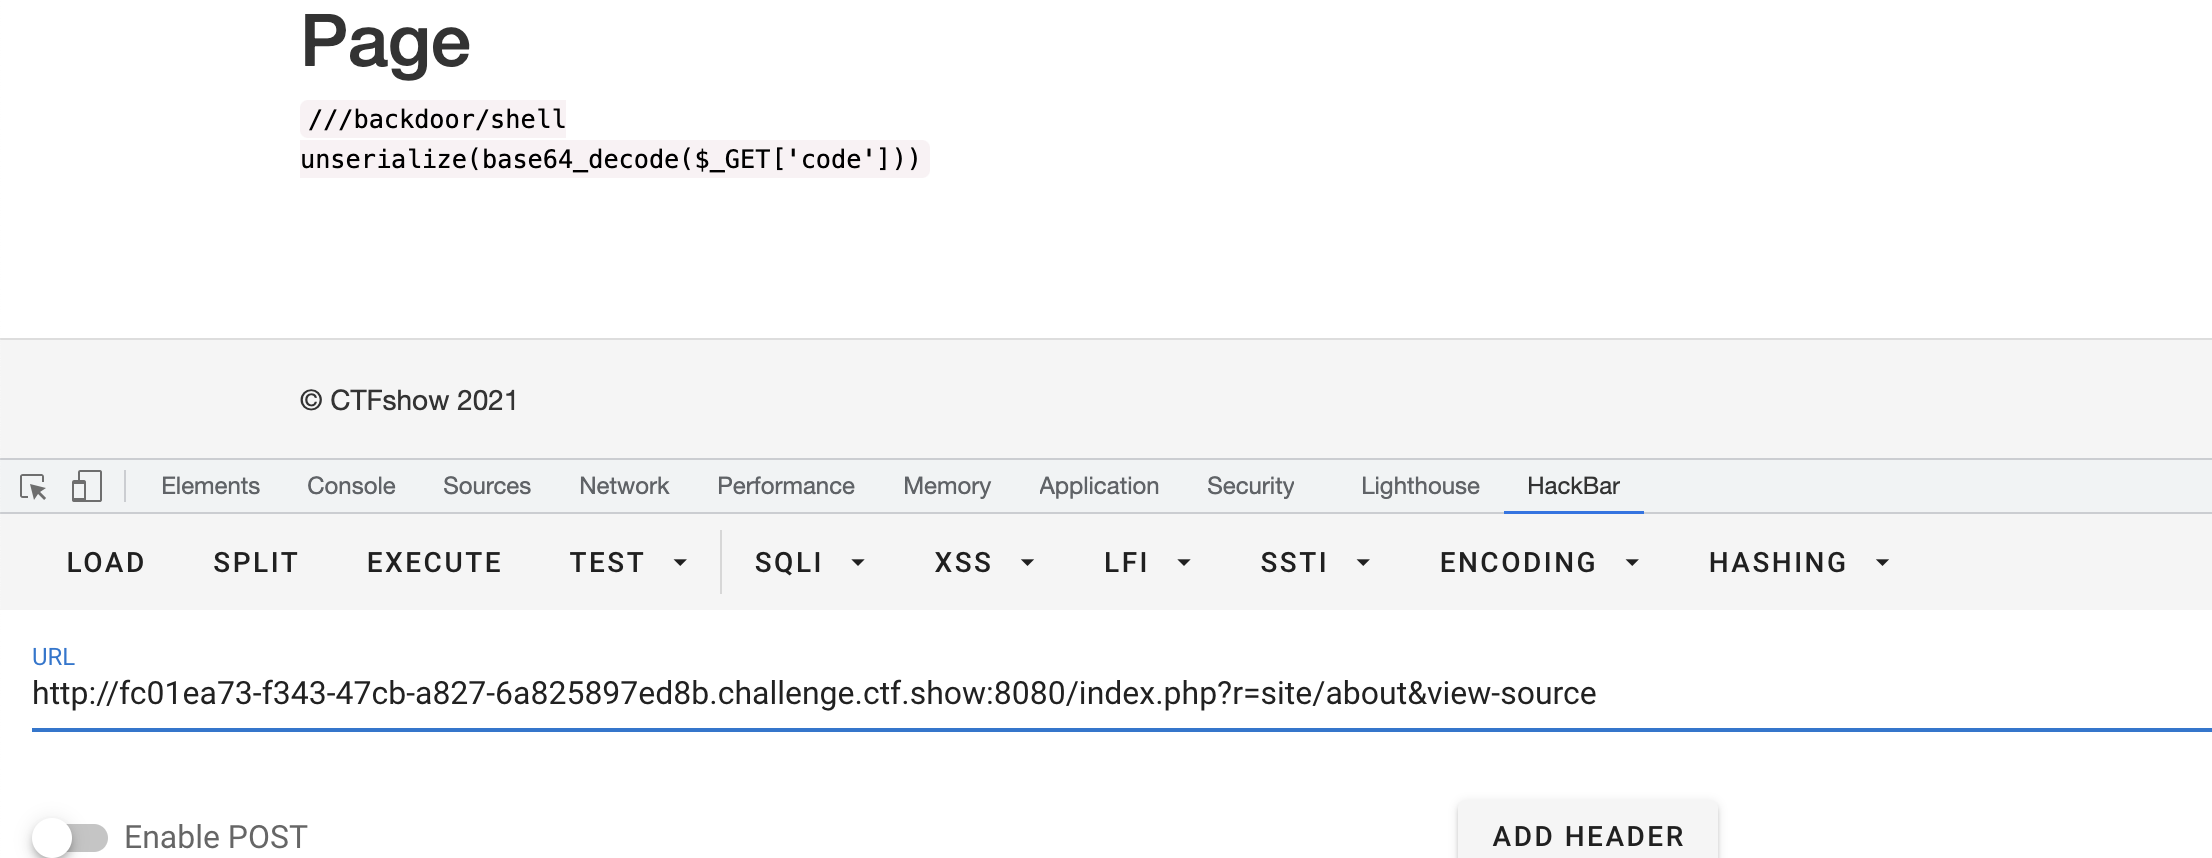Open the Lighthouse panel
The width and height of the screenshot is (2212, 858).
(x=1419, y=486)
